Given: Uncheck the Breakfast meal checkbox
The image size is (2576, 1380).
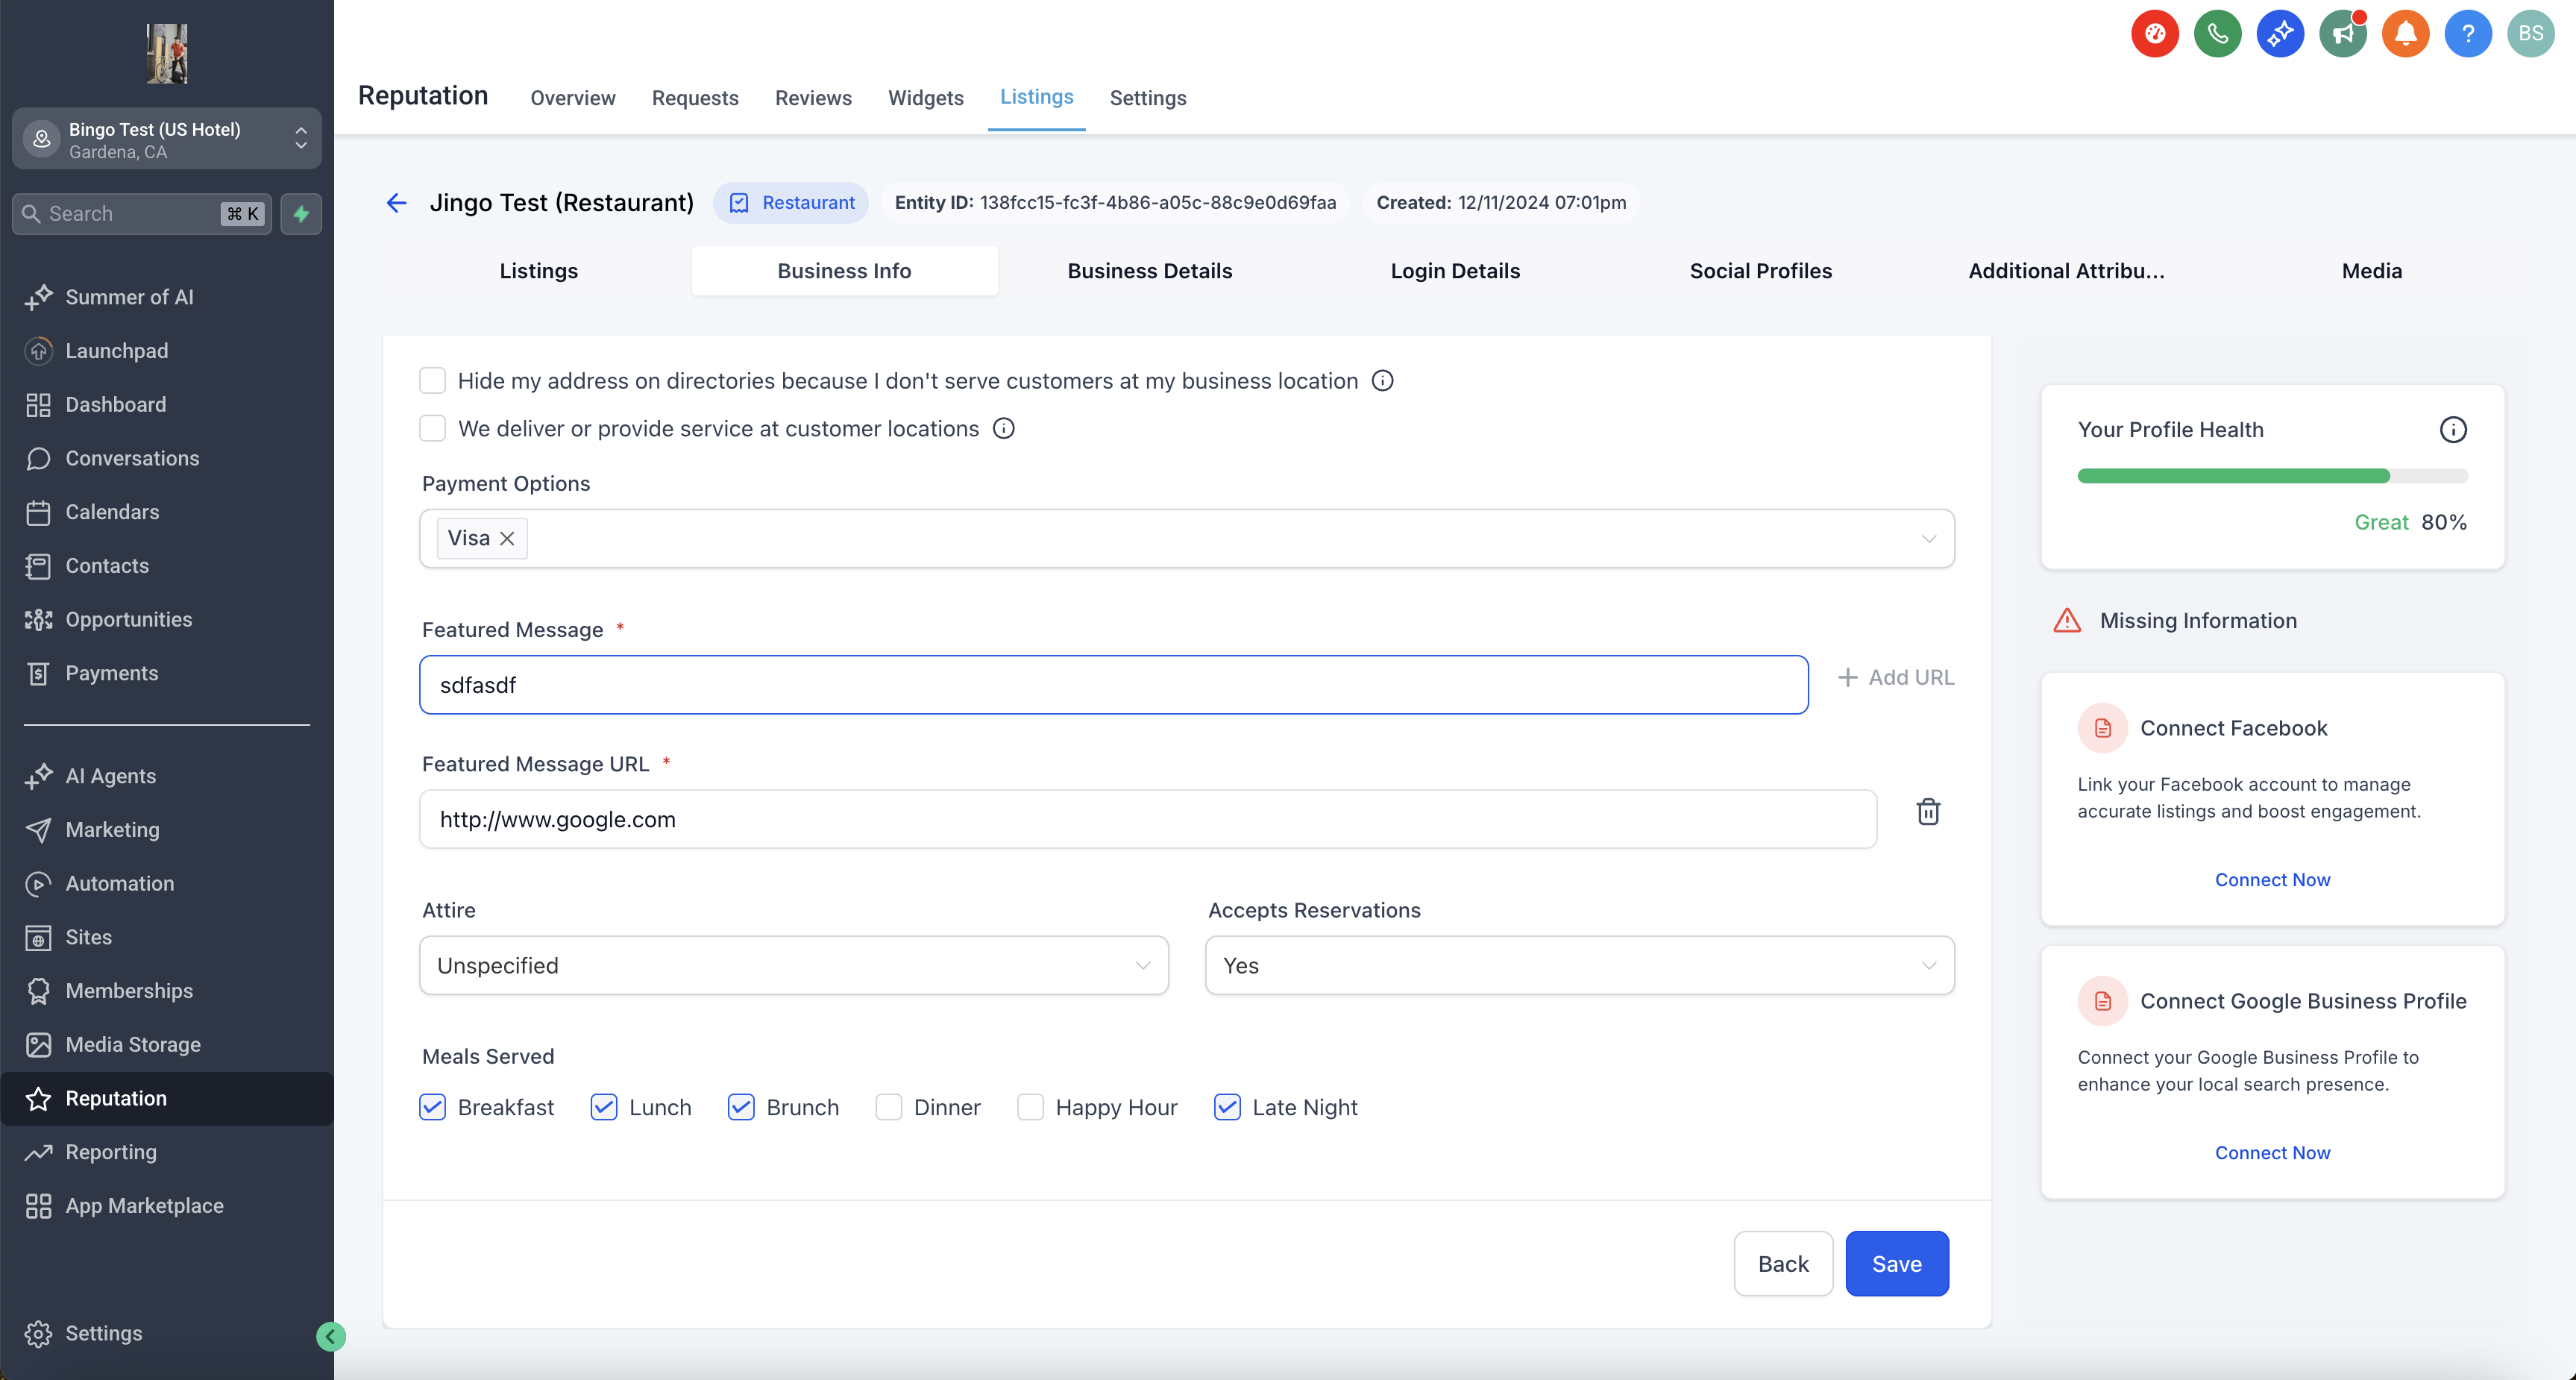Looking at the screenshot, I should coord(432,1107).
